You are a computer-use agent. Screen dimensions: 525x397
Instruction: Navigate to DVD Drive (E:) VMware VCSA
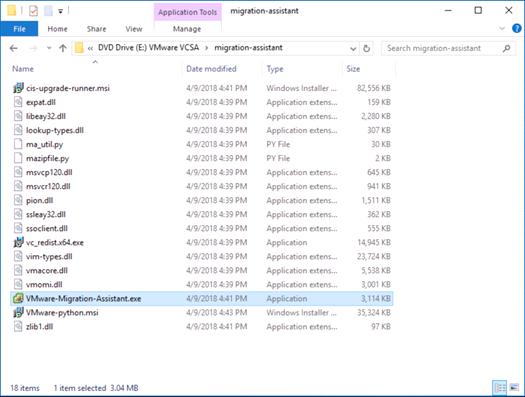point(148,48)
